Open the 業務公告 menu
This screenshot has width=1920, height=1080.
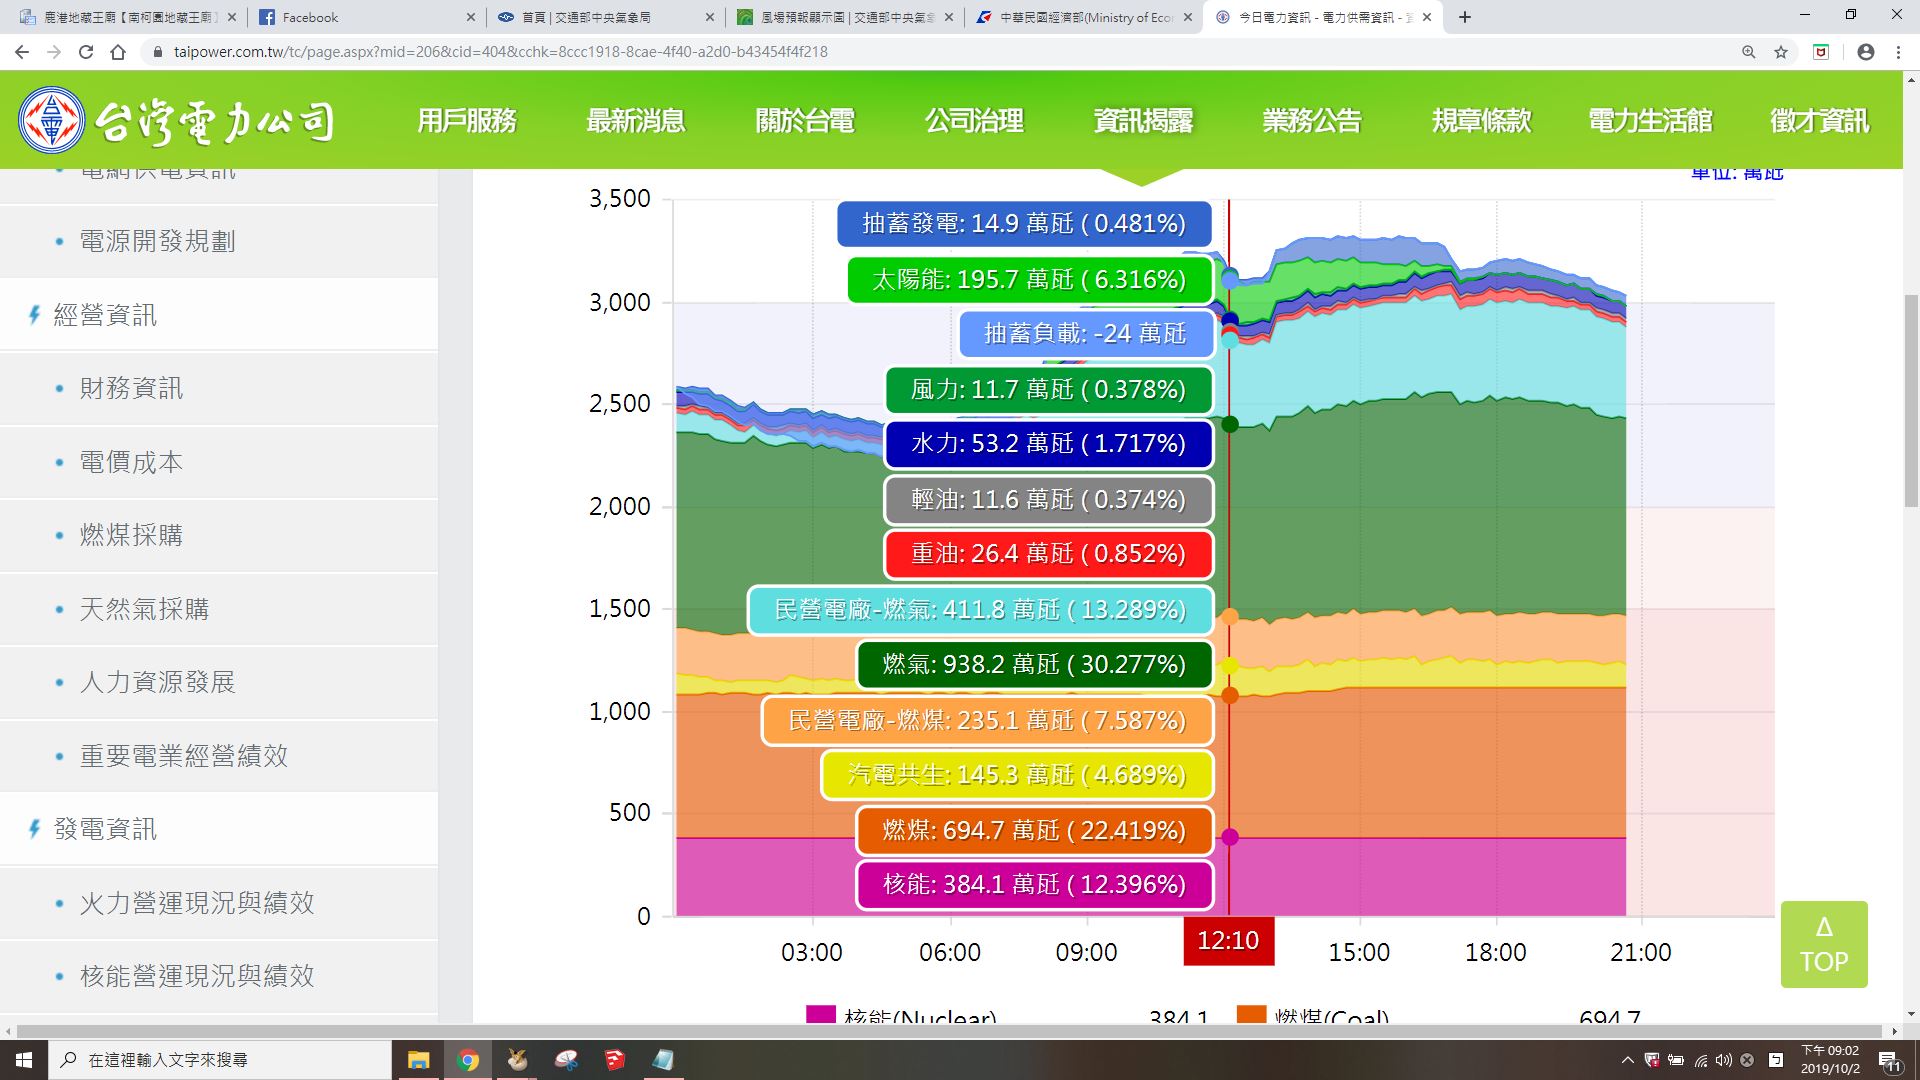[x=1312, y=121]
